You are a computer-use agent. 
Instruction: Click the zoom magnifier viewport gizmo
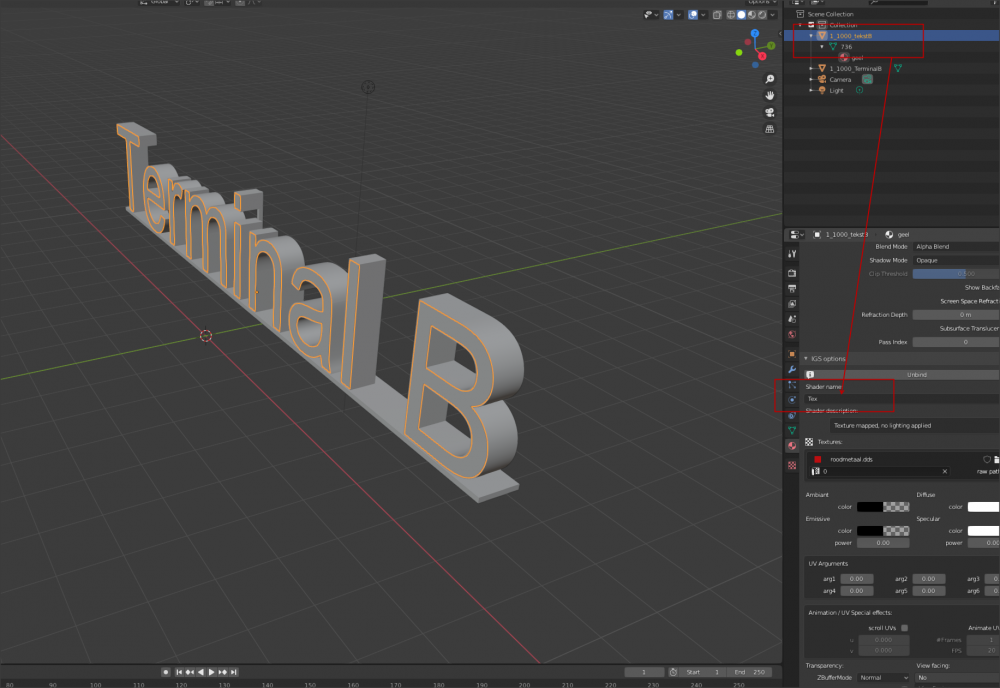770,79
